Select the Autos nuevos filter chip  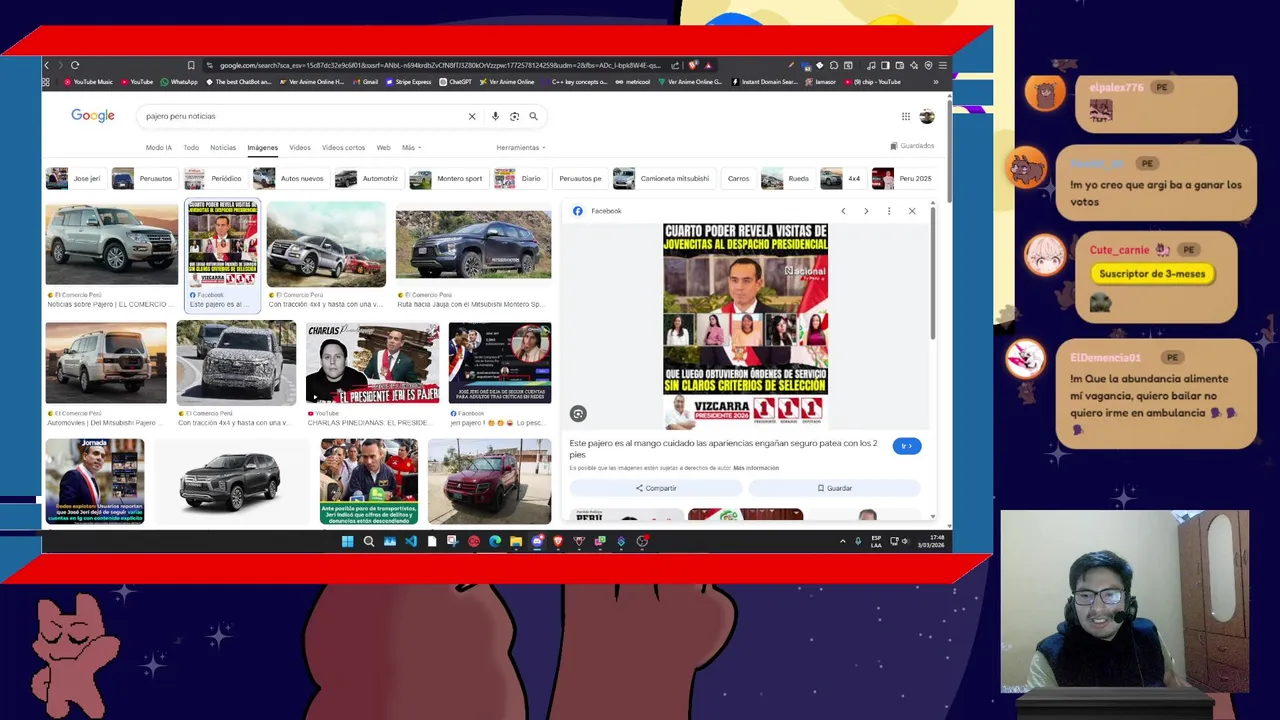point(289,178)
